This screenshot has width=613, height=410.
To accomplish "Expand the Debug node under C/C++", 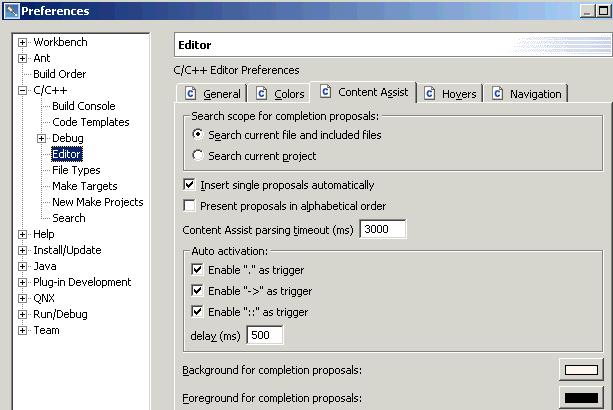I will [41, 138].
